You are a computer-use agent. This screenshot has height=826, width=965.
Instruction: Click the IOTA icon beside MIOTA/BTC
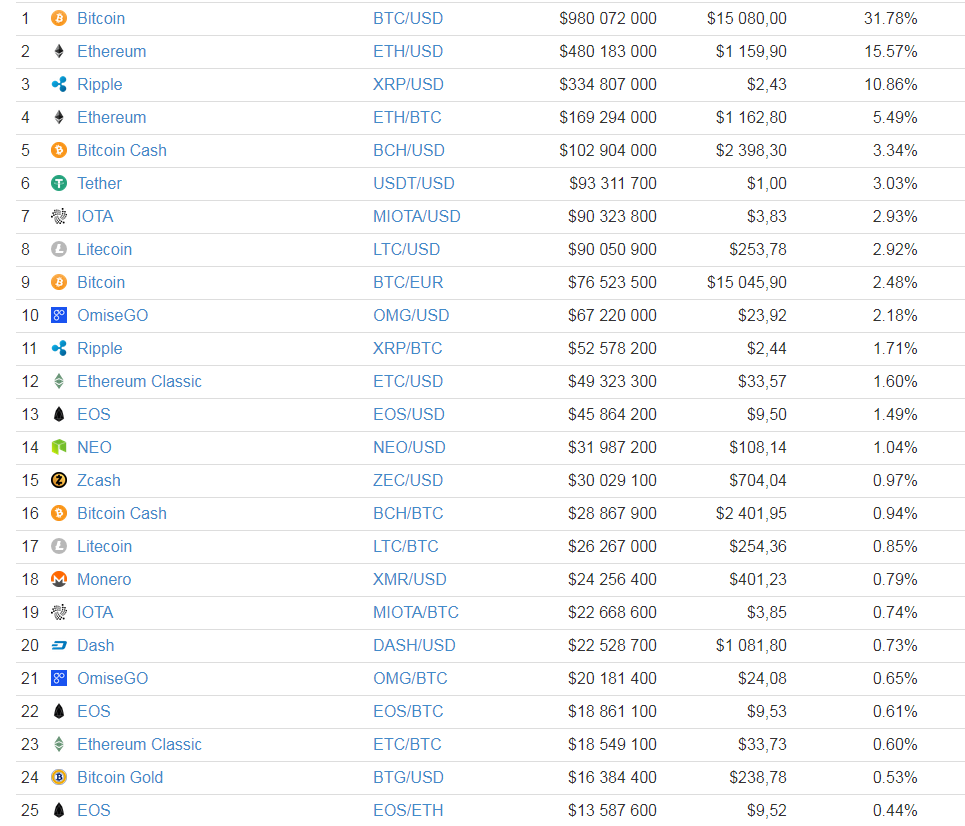(x=59, y=612)
